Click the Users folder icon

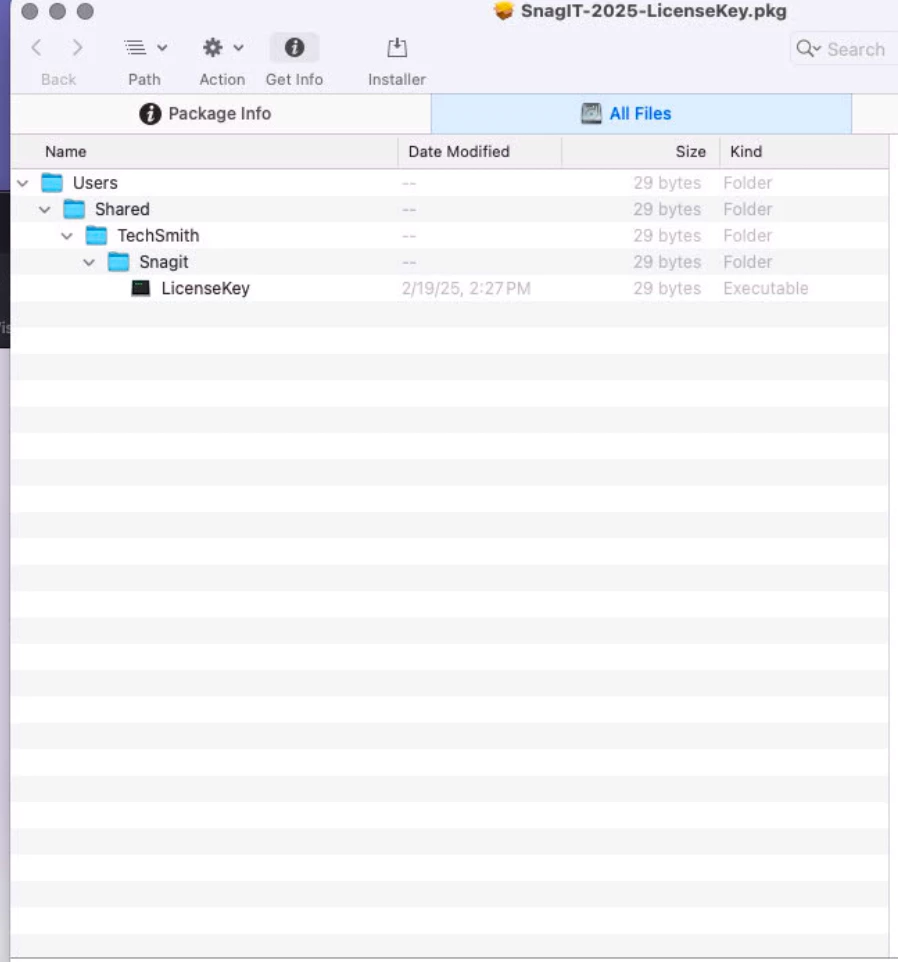(x=52, y=183)
